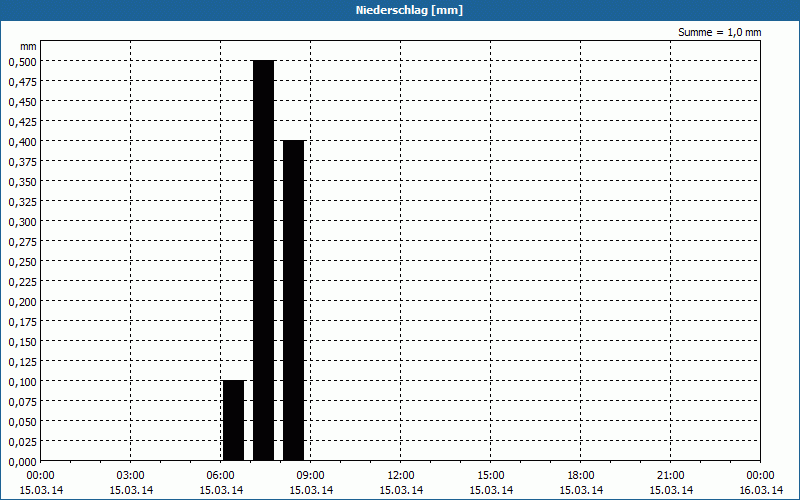
Task: Click the 21:00 time axis label
Action: [670, 476]
